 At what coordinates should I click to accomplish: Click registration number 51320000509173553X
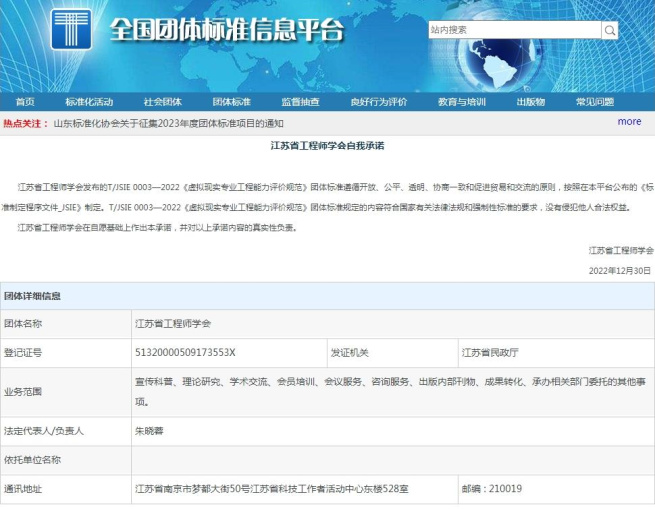tap(185, 352)
